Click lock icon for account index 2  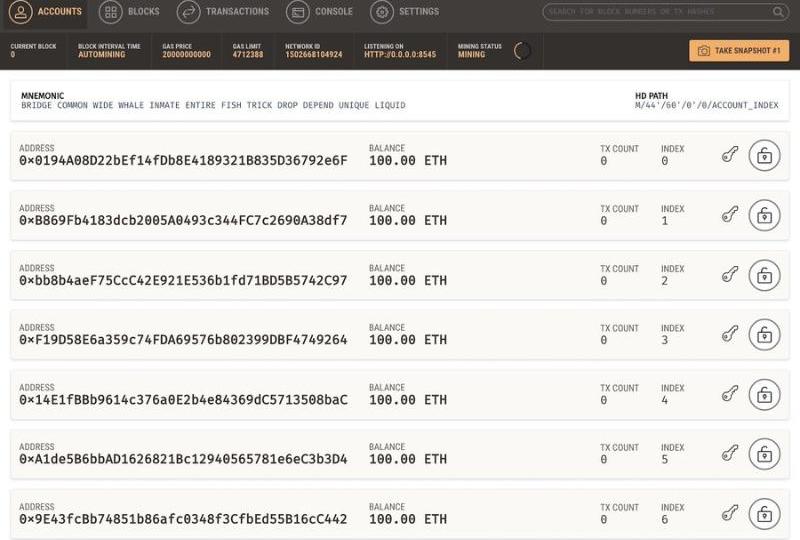764,275
